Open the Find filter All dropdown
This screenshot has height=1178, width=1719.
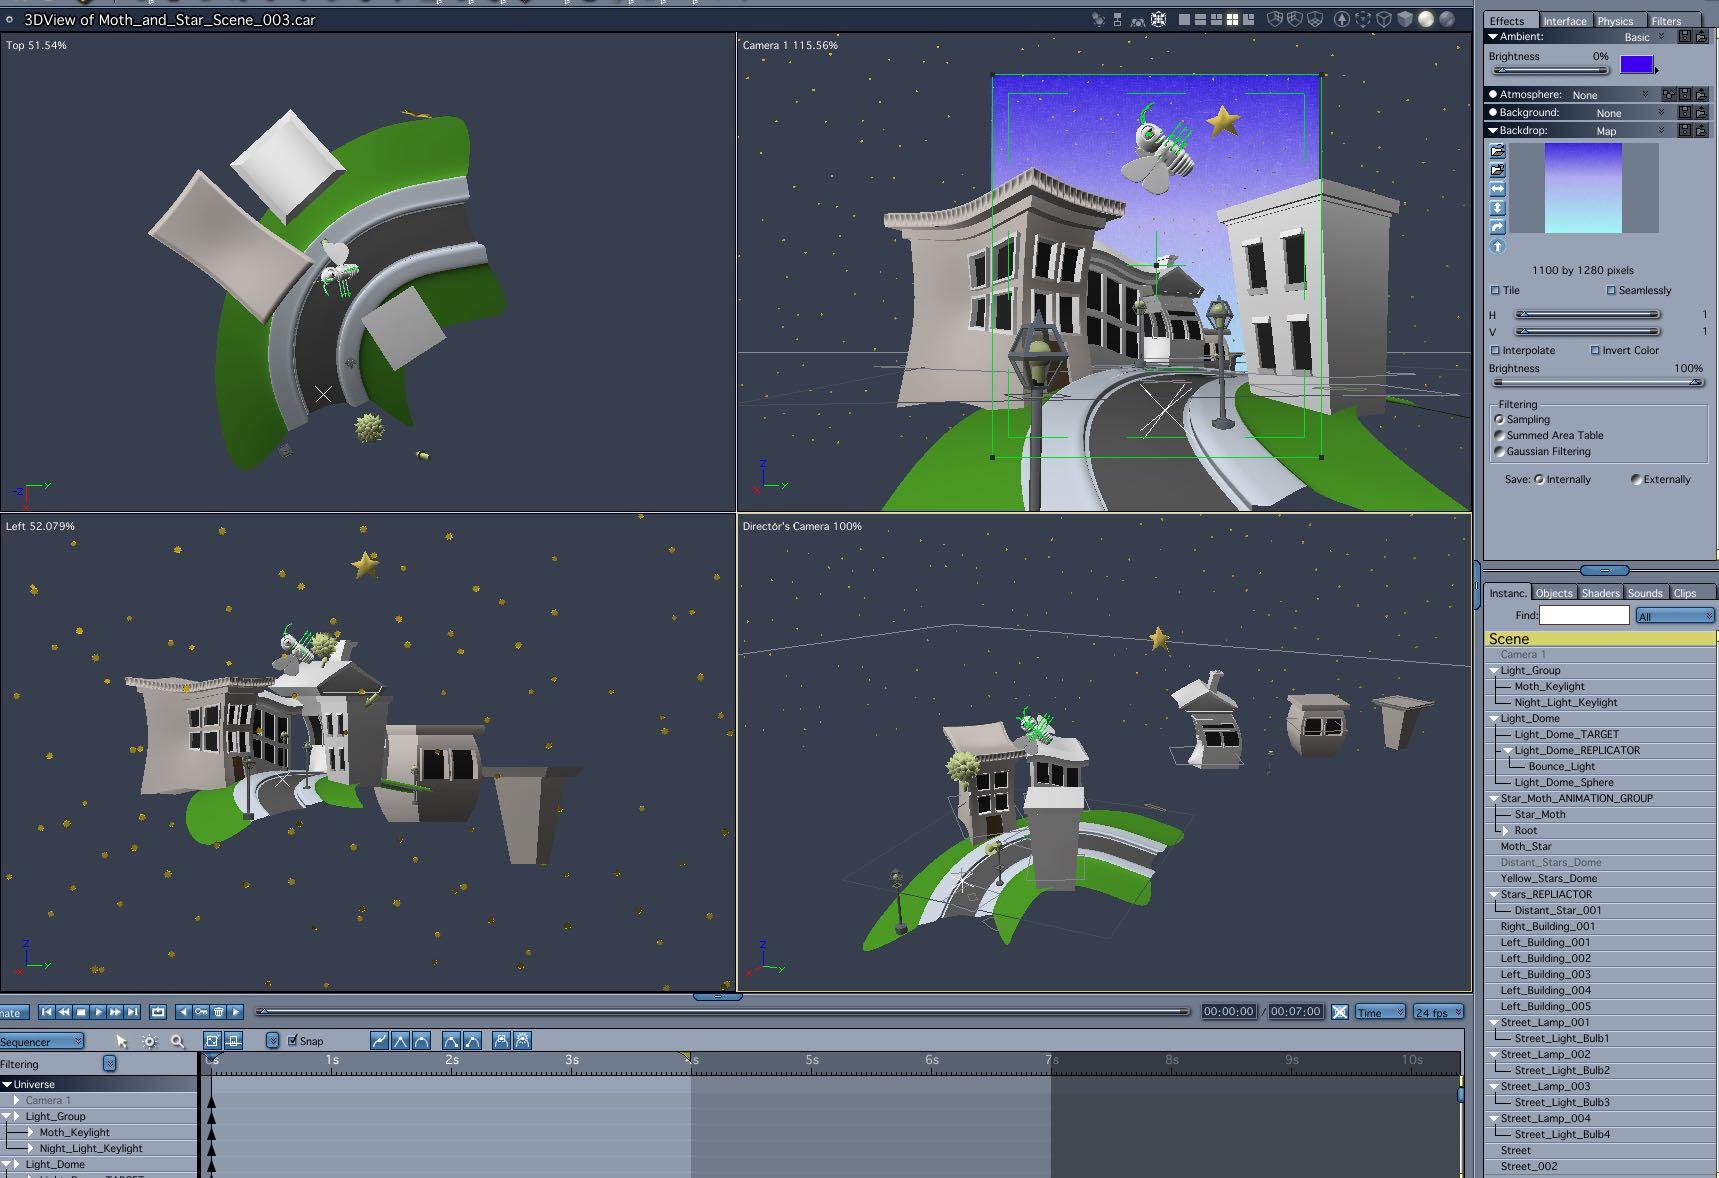(x=1676, y=616)
